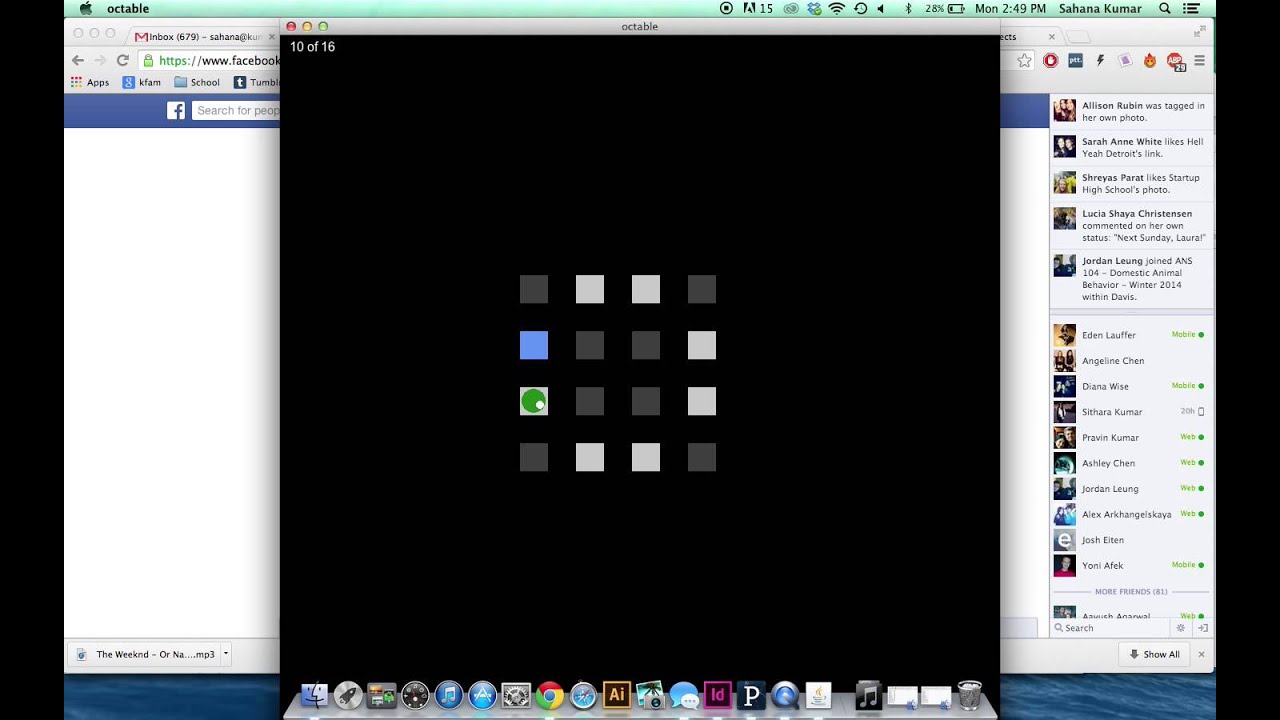Launch iTunes from the Dock
The height and width of the screenshot is (720, 1280).
[x=449, y=694]
